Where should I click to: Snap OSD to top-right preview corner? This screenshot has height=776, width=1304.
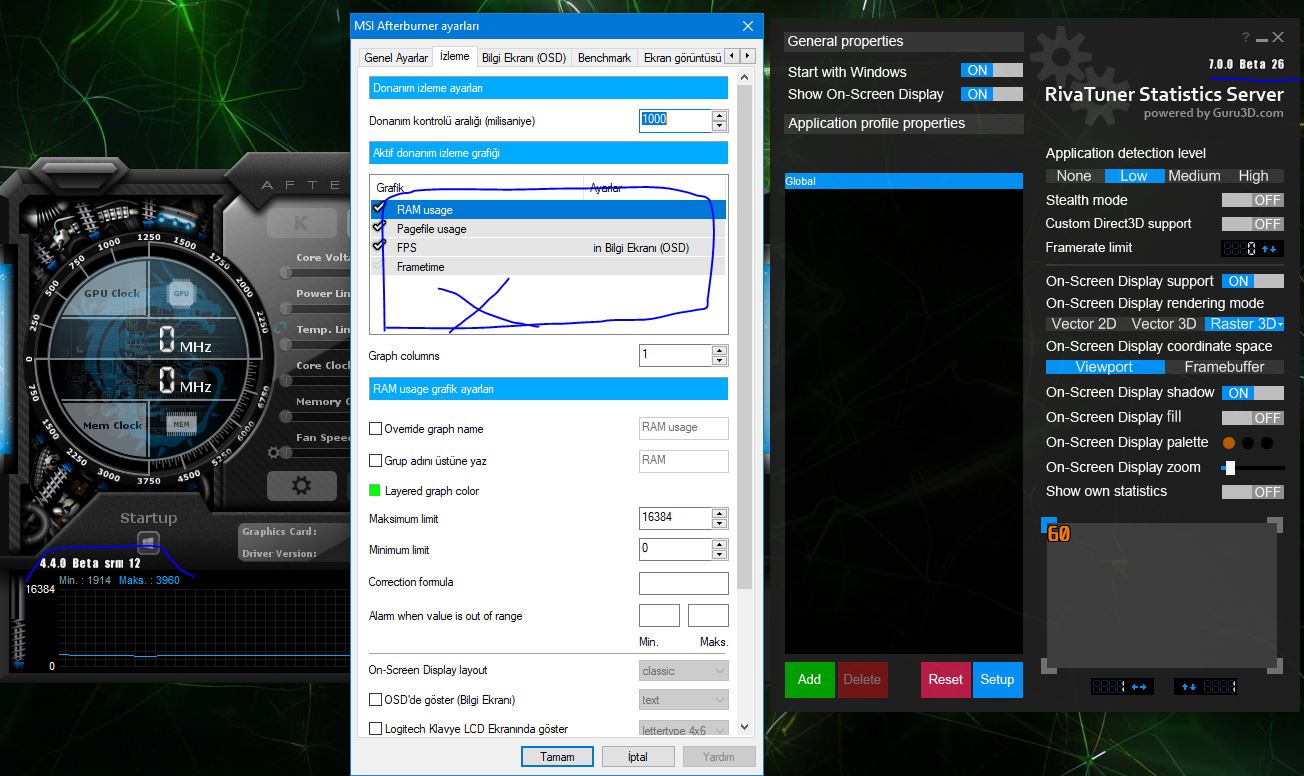point(1275,524)
